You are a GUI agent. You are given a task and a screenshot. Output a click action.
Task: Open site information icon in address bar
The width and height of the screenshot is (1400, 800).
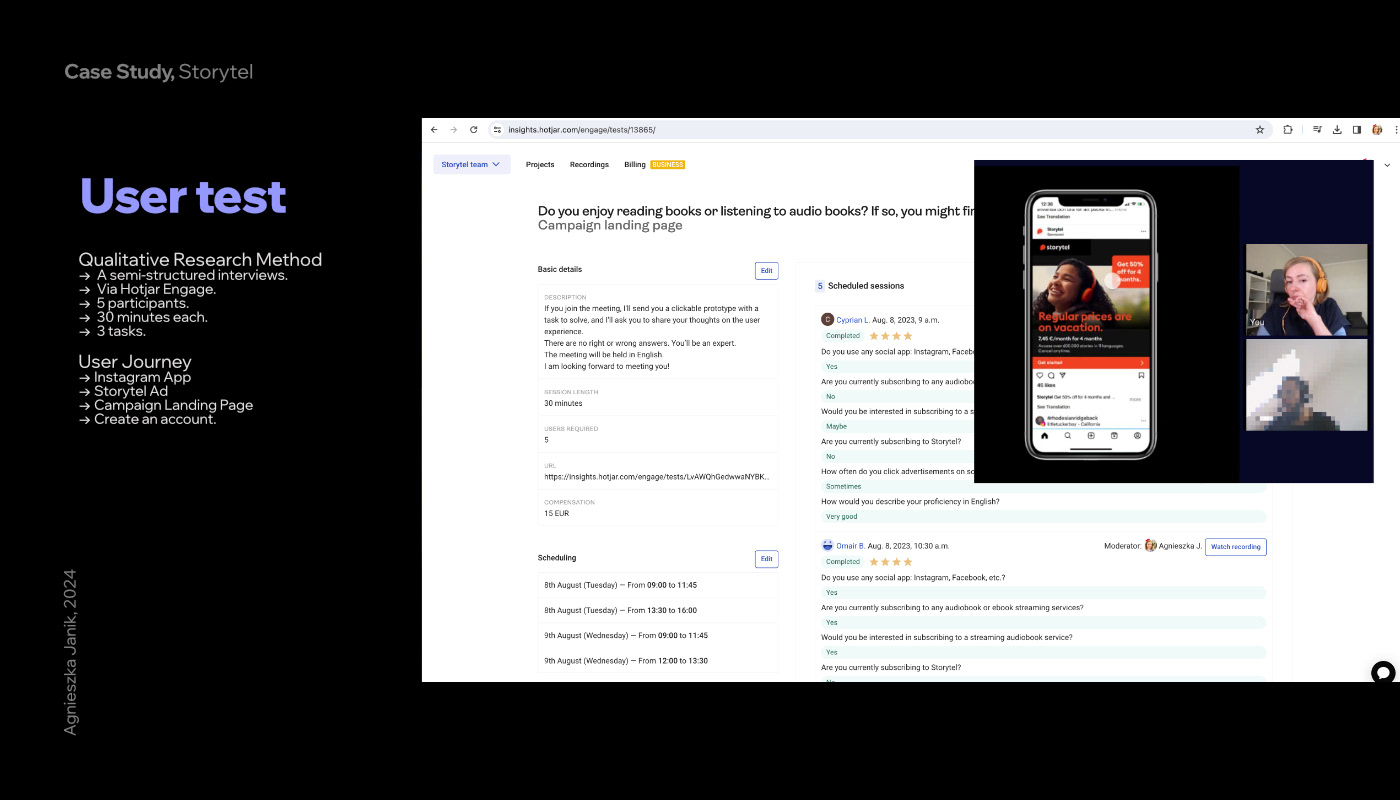497,130
